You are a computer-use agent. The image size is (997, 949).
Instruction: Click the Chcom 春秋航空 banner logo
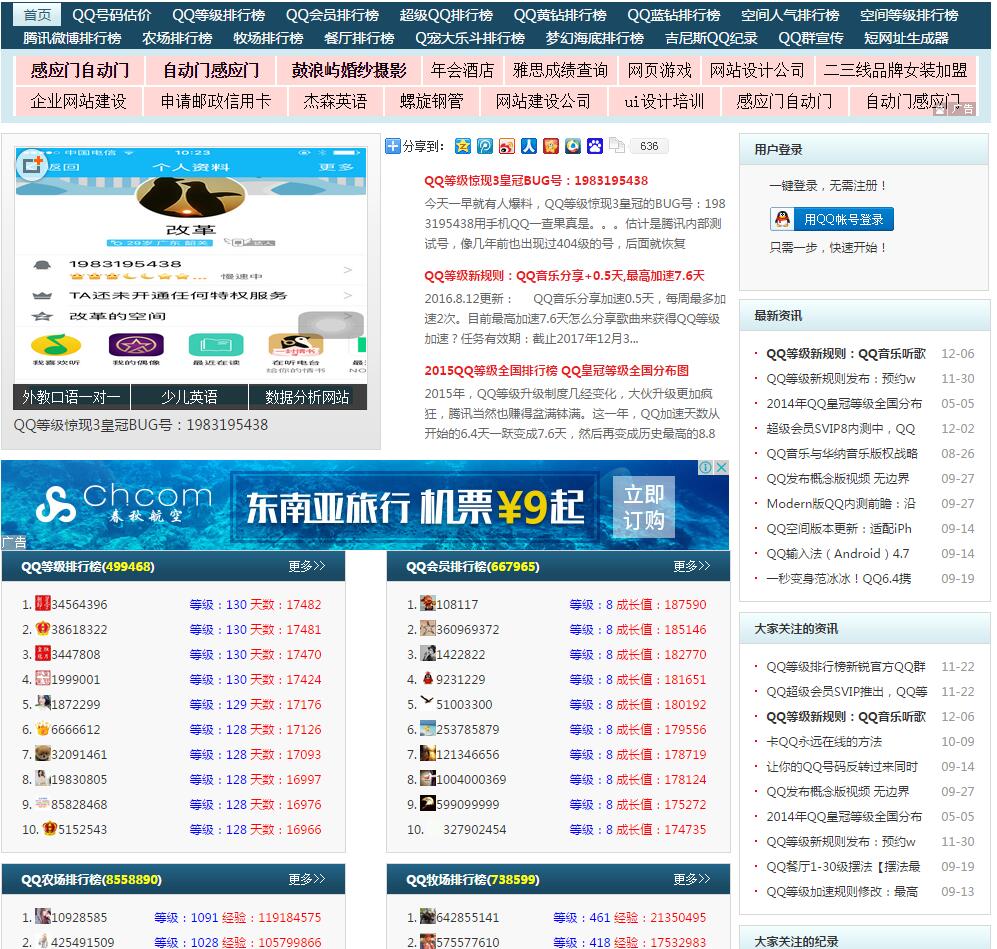pyautogui.click(x=124, y=505)
